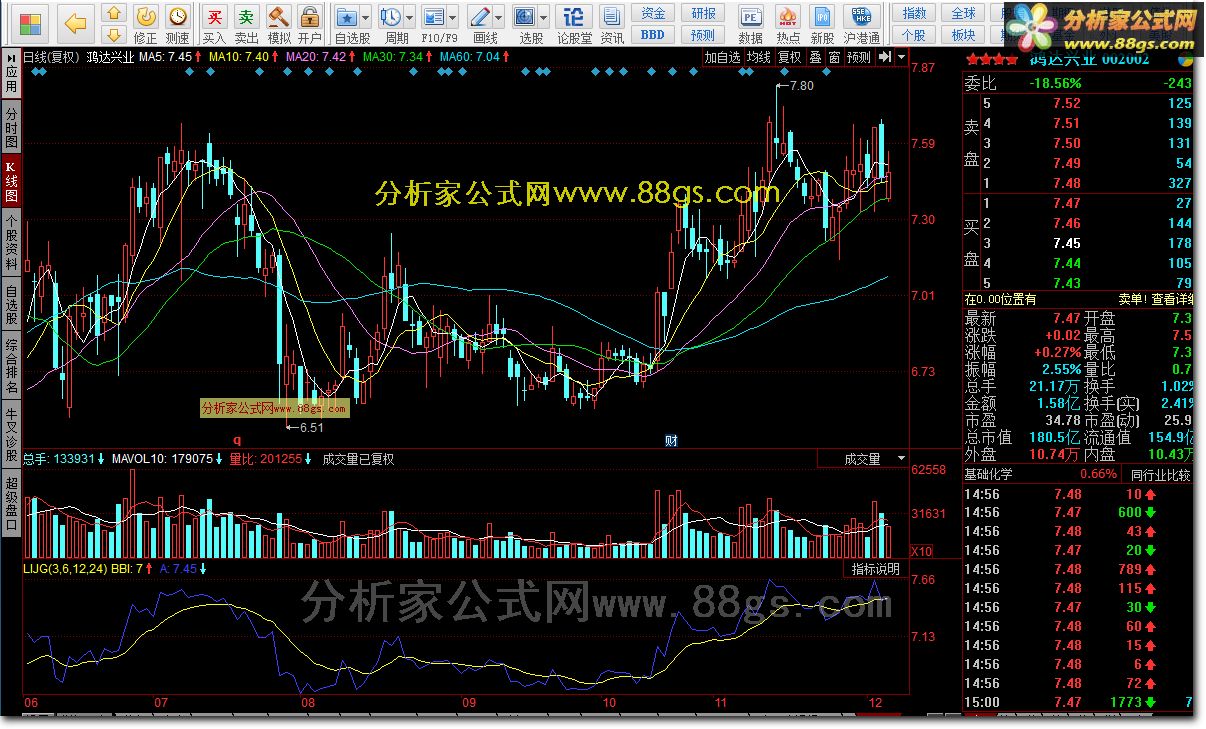Screen dimensions: 1206x729
Task: Open the 综合排名 sidebar tab
Action: click(x=11, y=366)
